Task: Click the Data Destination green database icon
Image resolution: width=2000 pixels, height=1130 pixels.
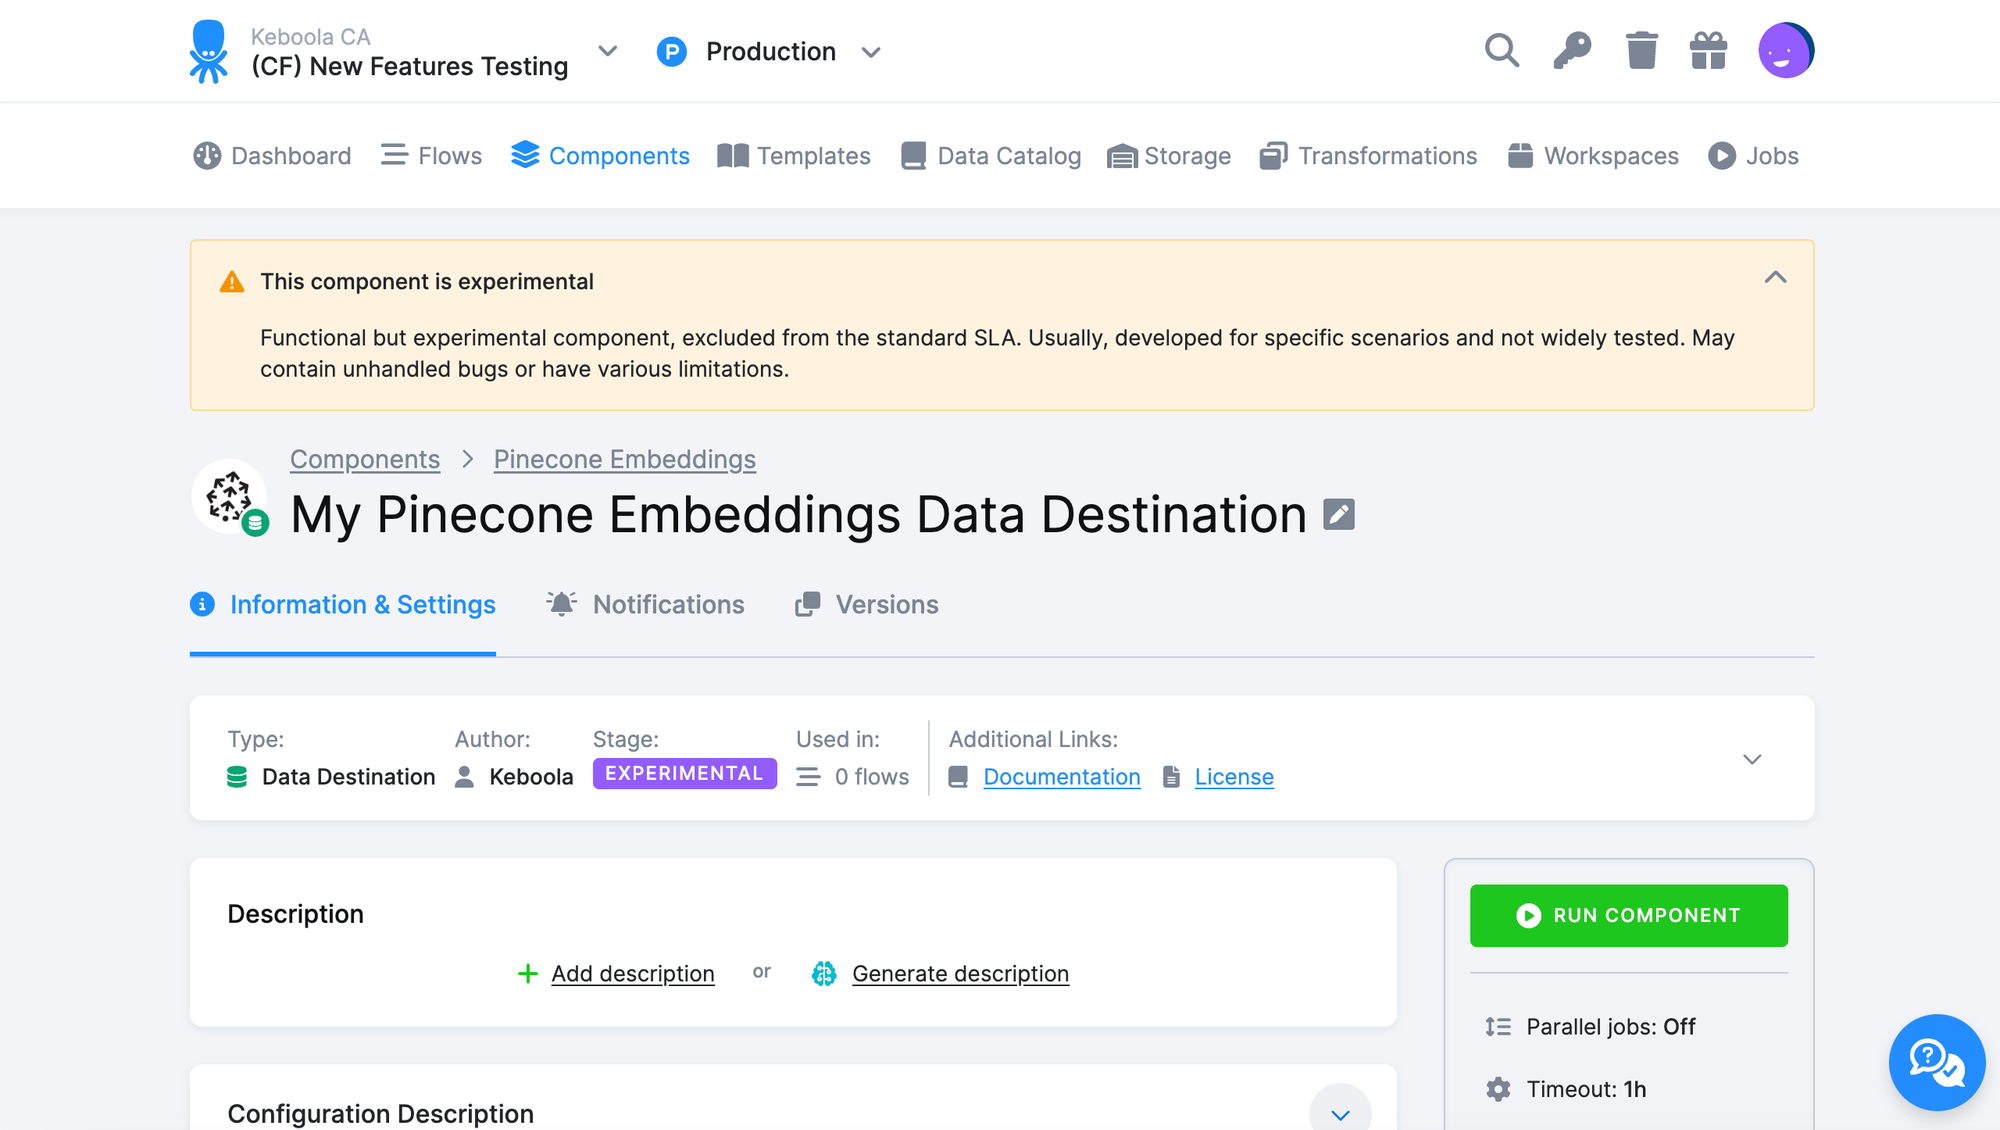Action: (x=237, y=777)
